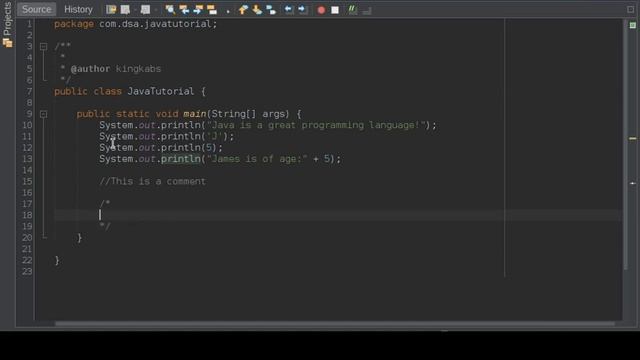Image resolution: width=640 pixels, height=360 pixels.
Task: Place cursor in empty line 18
Action: [x=339, y=215]
